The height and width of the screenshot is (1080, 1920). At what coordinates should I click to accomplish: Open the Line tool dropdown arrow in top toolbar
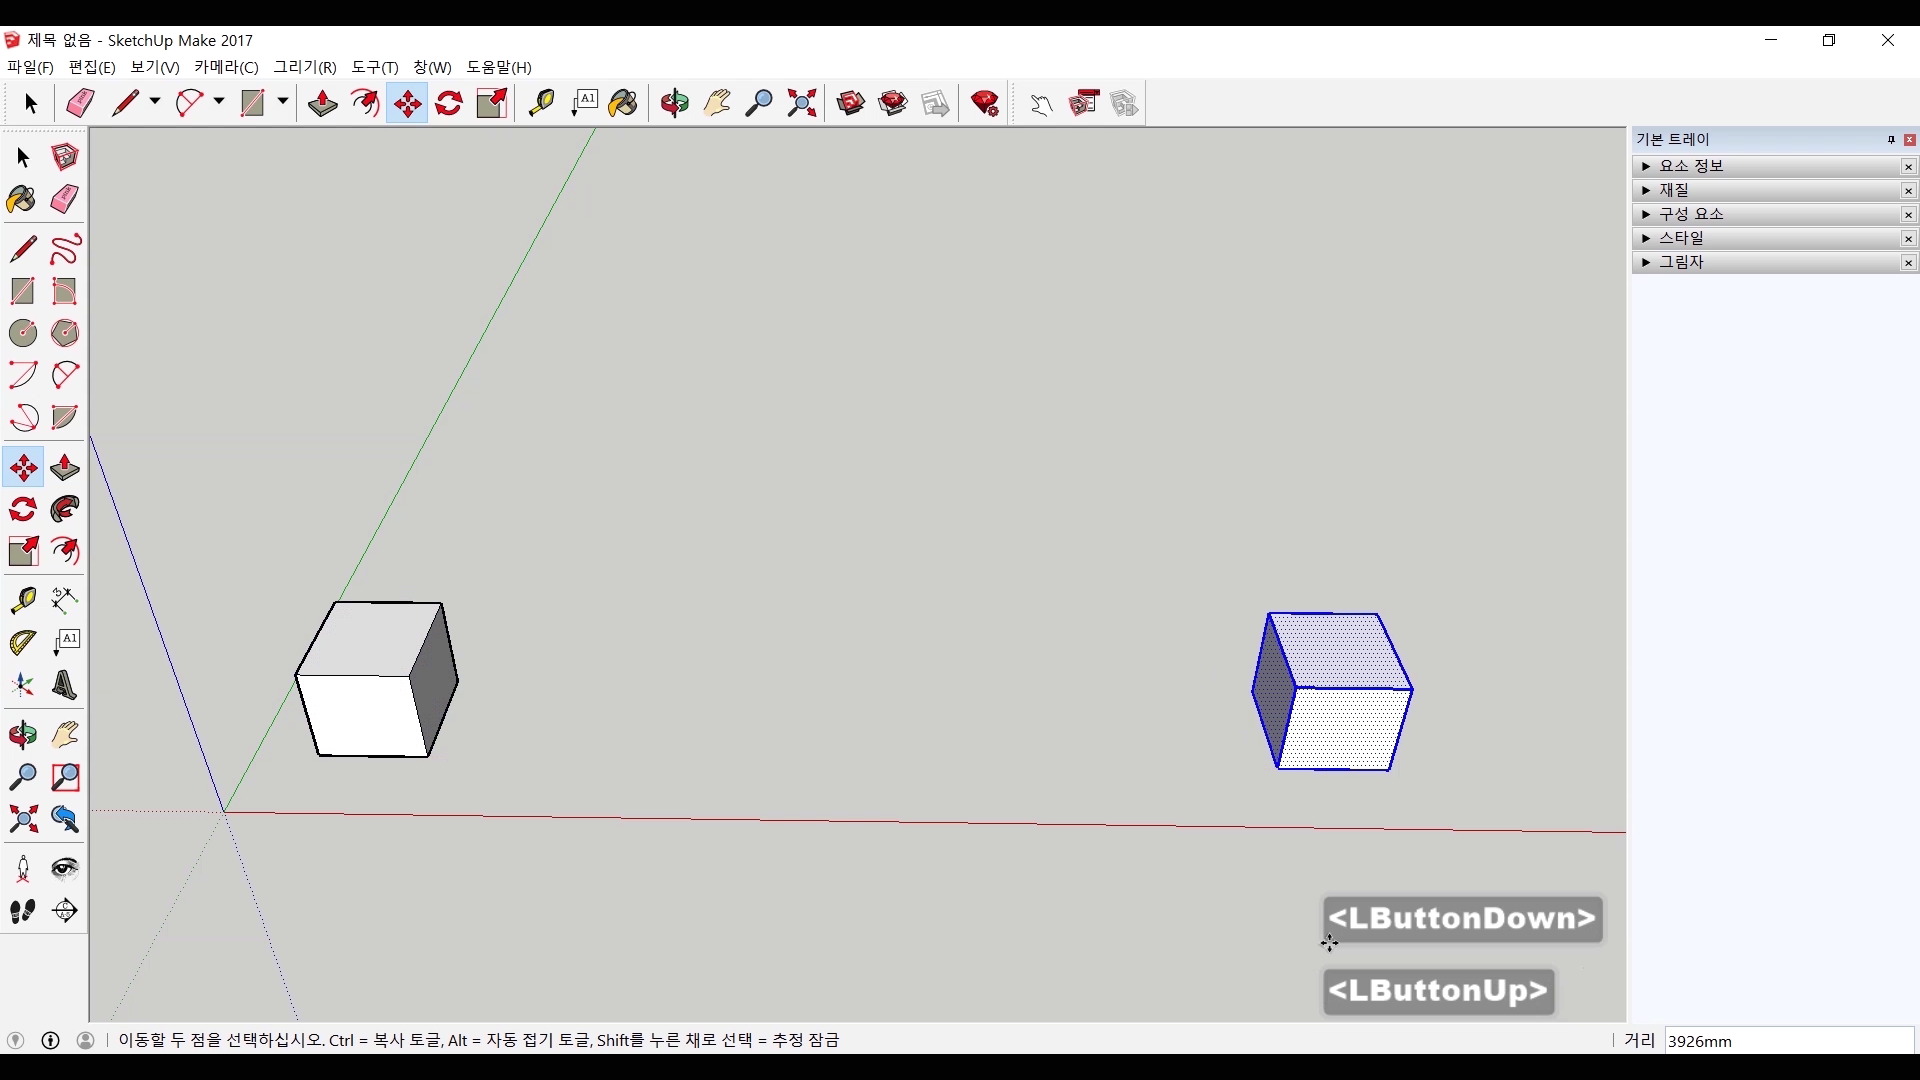pos(155,102)
